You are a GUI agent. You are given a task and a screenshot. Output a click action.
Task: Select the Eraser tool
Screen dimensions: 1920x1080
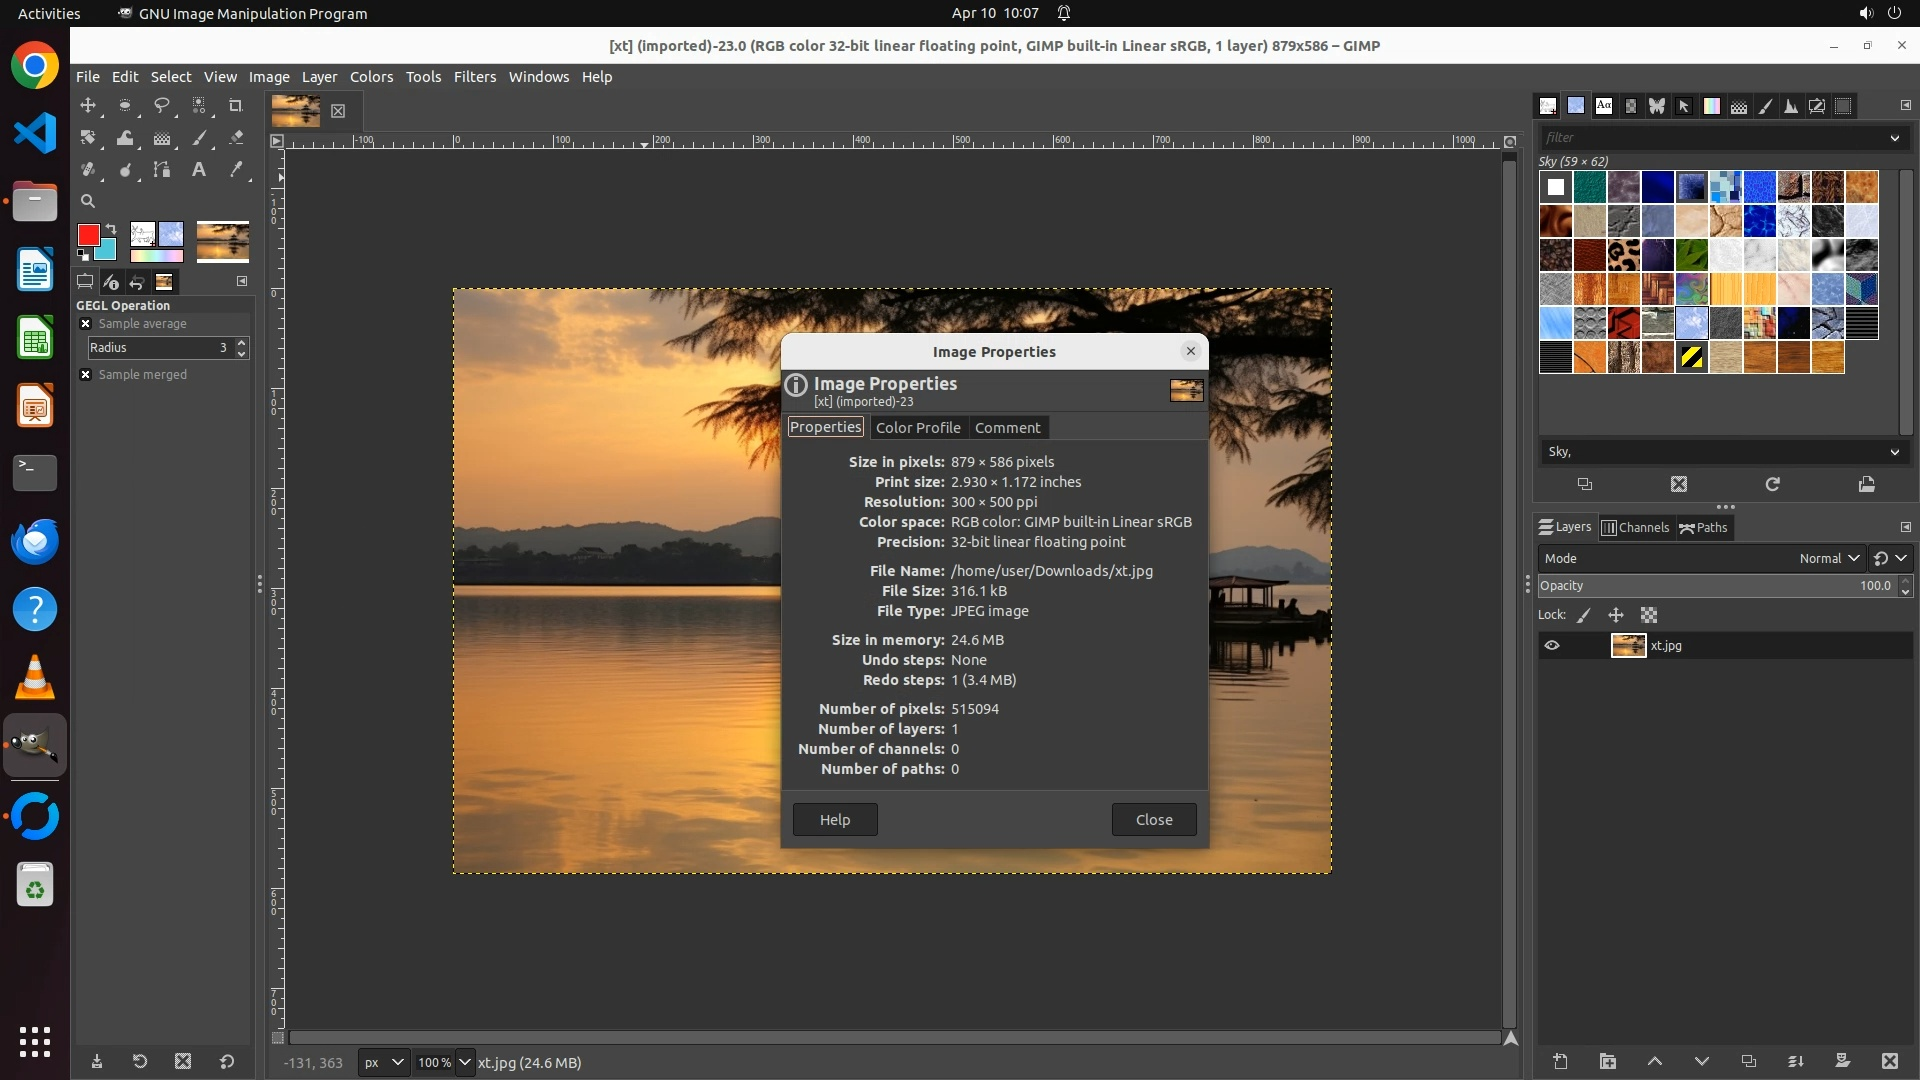[236, 138]
